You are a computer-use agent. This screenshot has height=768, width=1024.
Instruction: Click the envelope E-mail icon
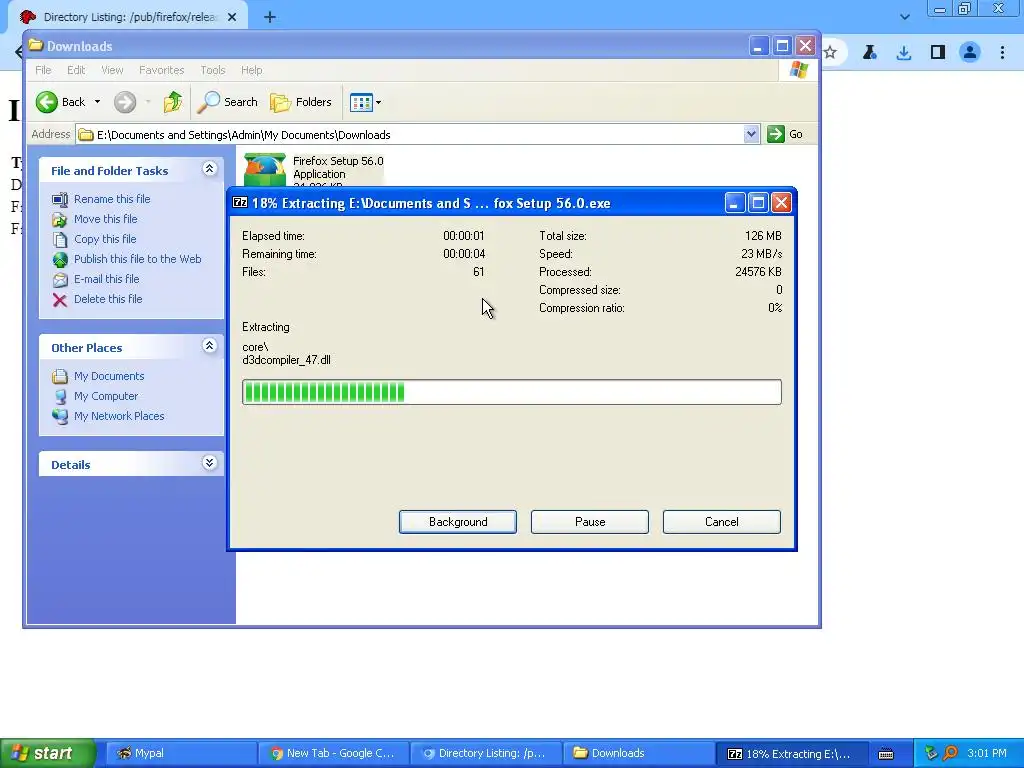(59, 280)
